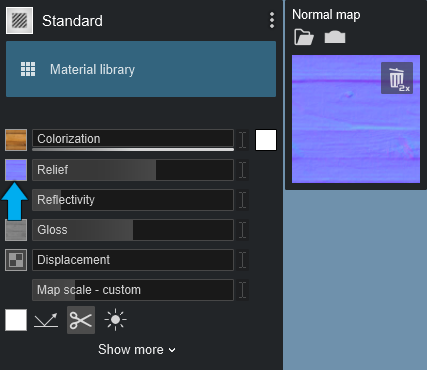Toggle the scissors clipping icon
Image resolution: width=427 pixels, height=370 pixels.
[81, 320]
